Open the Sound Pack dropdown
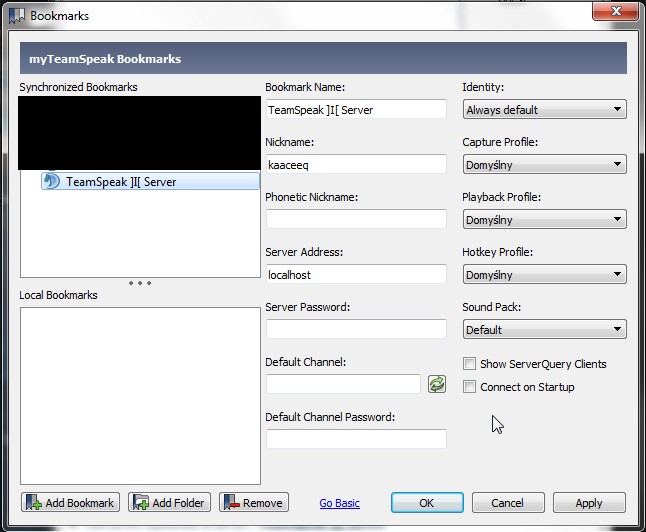Image resolution: width=646 pixels, height=532 pixels. click(x=545, y=330)
